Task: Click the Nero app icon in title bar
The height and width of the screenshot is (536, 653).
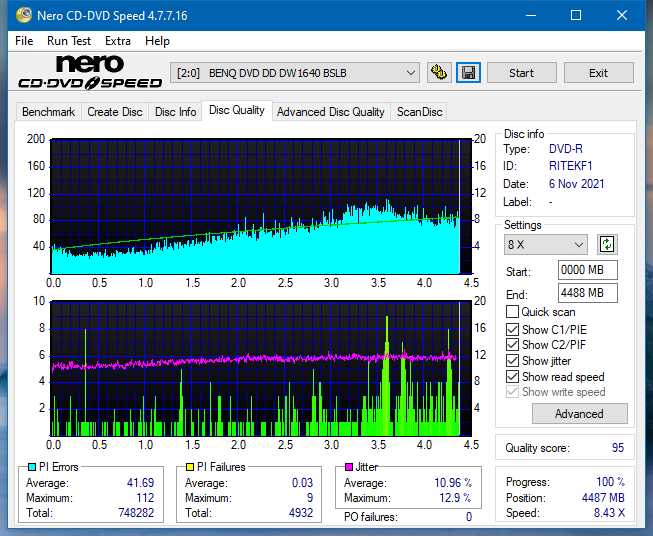Action: pos(23,15)
